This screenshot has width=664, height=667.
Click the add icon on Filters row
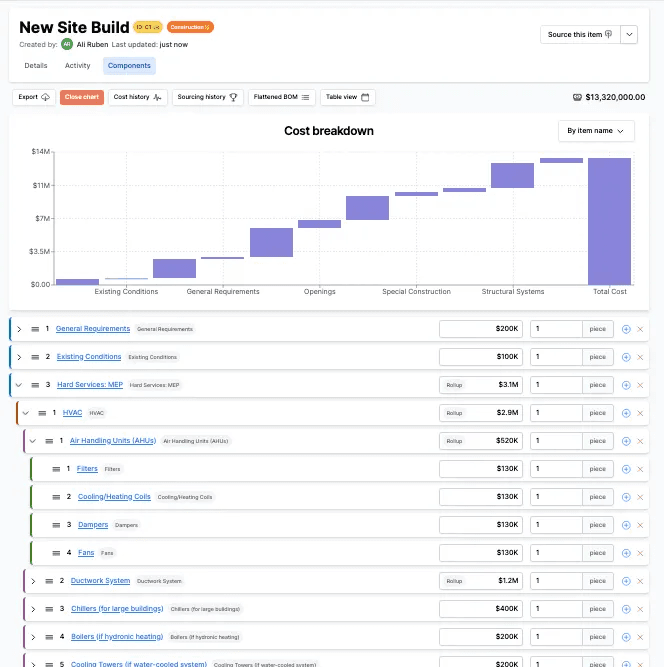626,469
